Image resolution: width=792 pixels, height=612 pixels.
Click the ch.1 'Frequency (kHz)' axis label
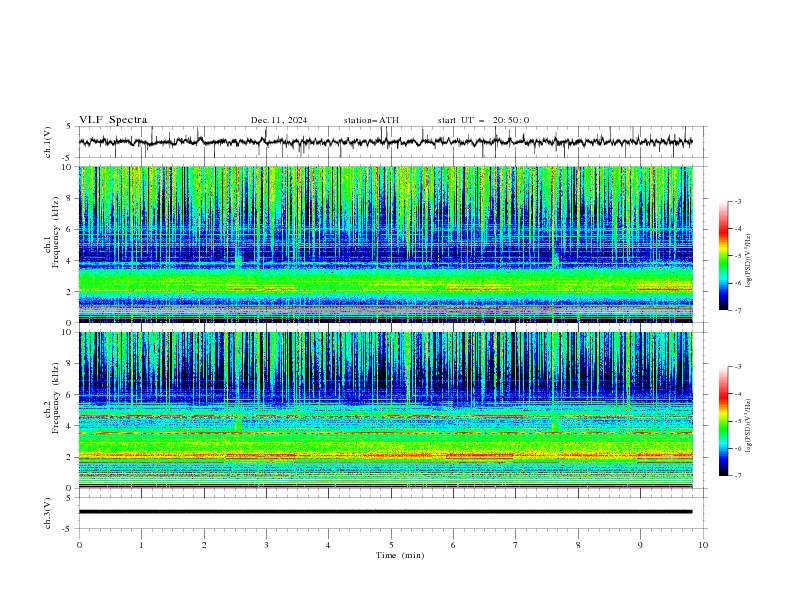pyautogui.click(x=56, y=232)
